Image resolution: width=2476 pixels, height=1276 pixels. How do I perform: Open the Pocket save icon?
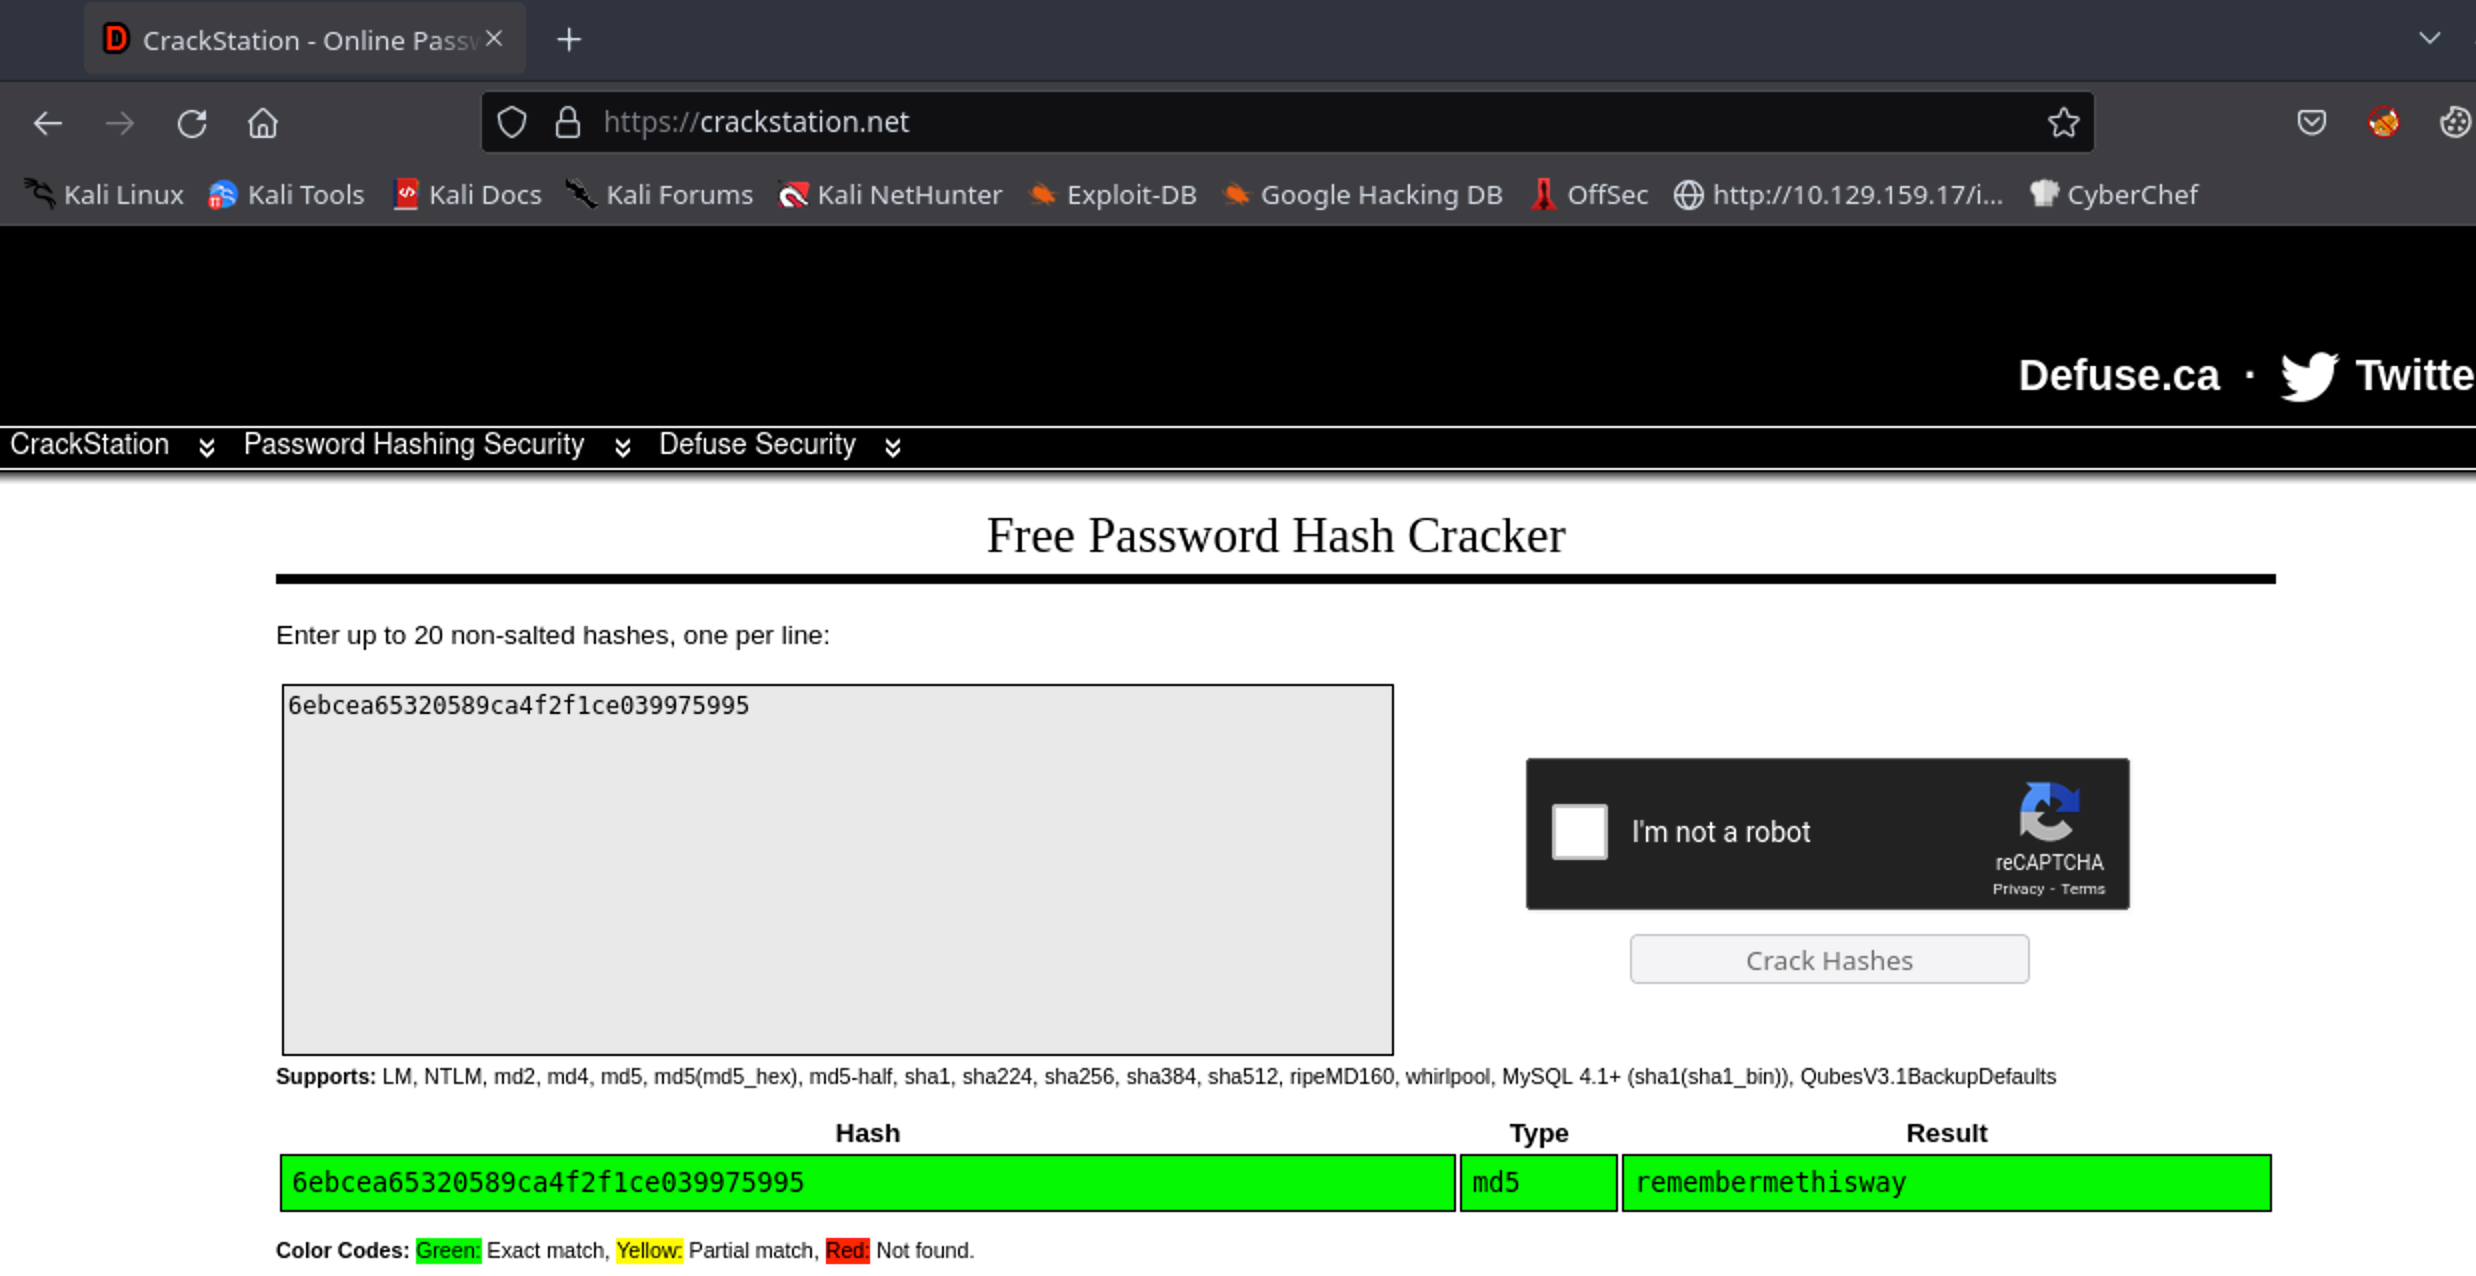coord(2311,122)
